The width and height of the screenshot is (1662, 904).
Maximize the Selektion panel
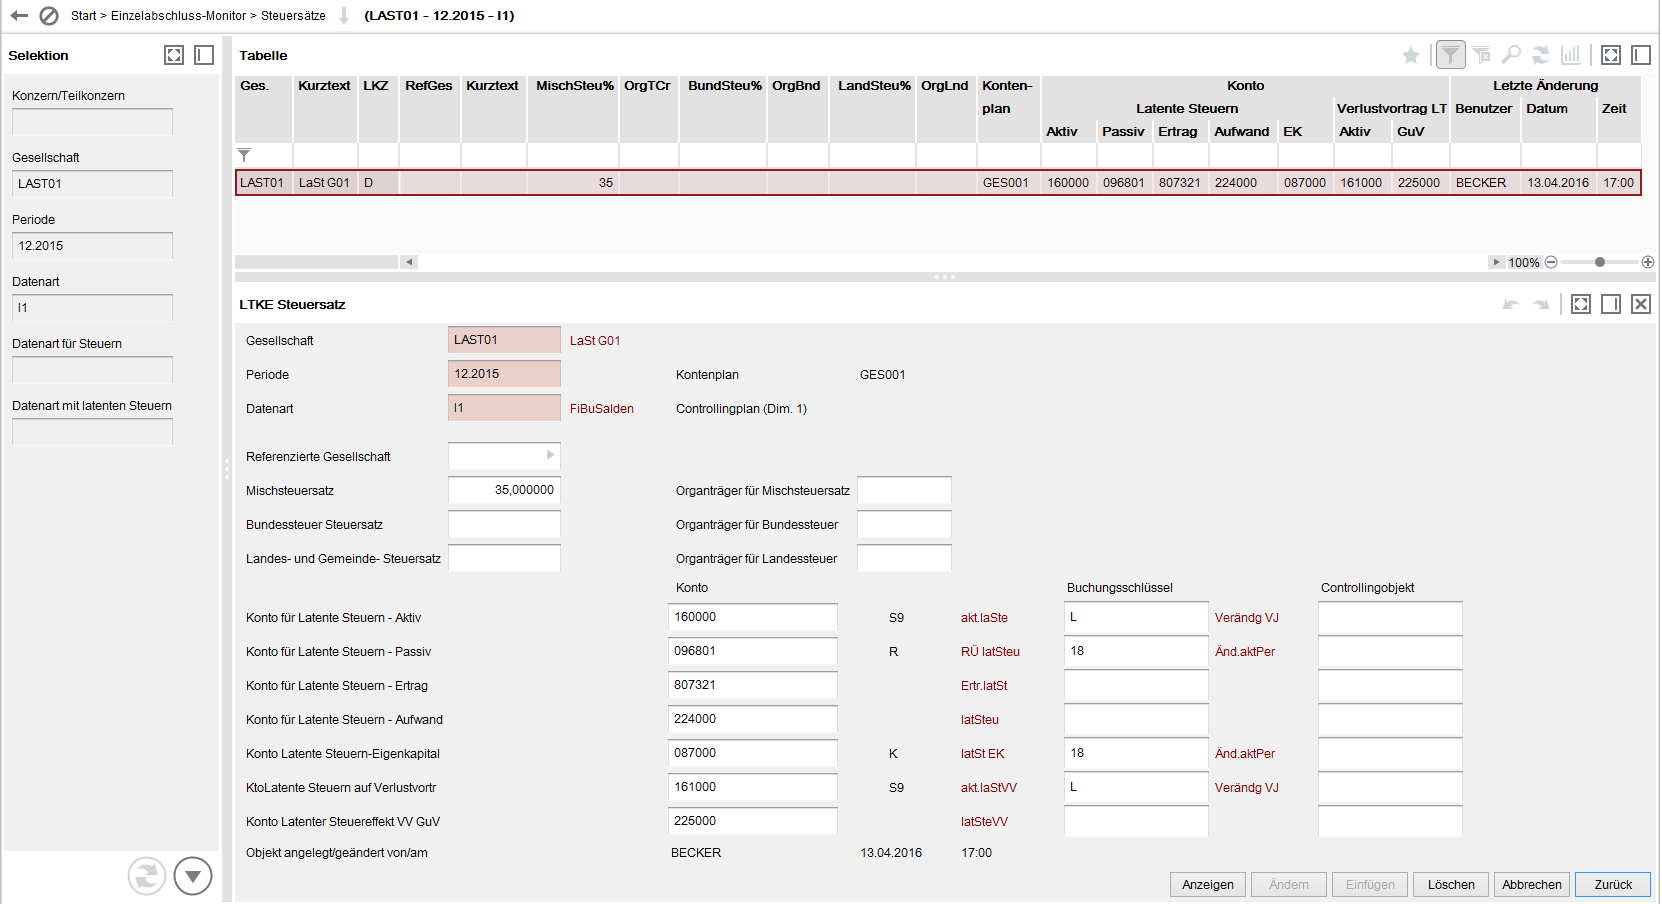pos(174,55)
